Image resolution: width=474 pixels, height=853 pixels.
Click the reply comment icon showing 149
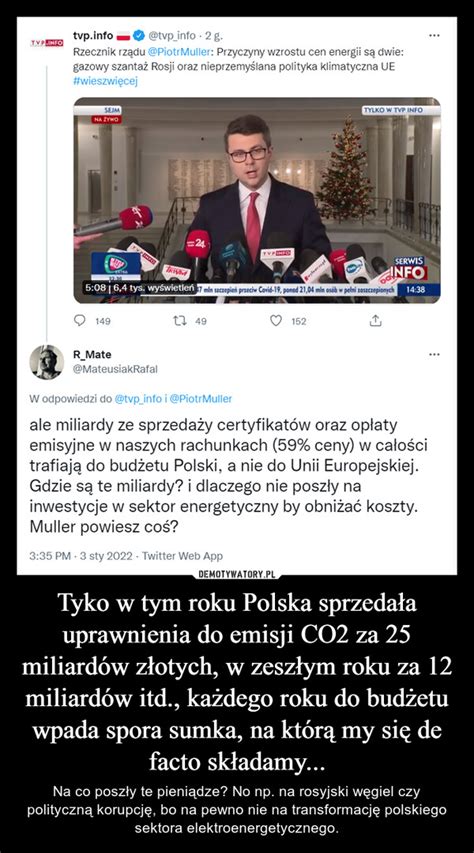tap(79, 322)
